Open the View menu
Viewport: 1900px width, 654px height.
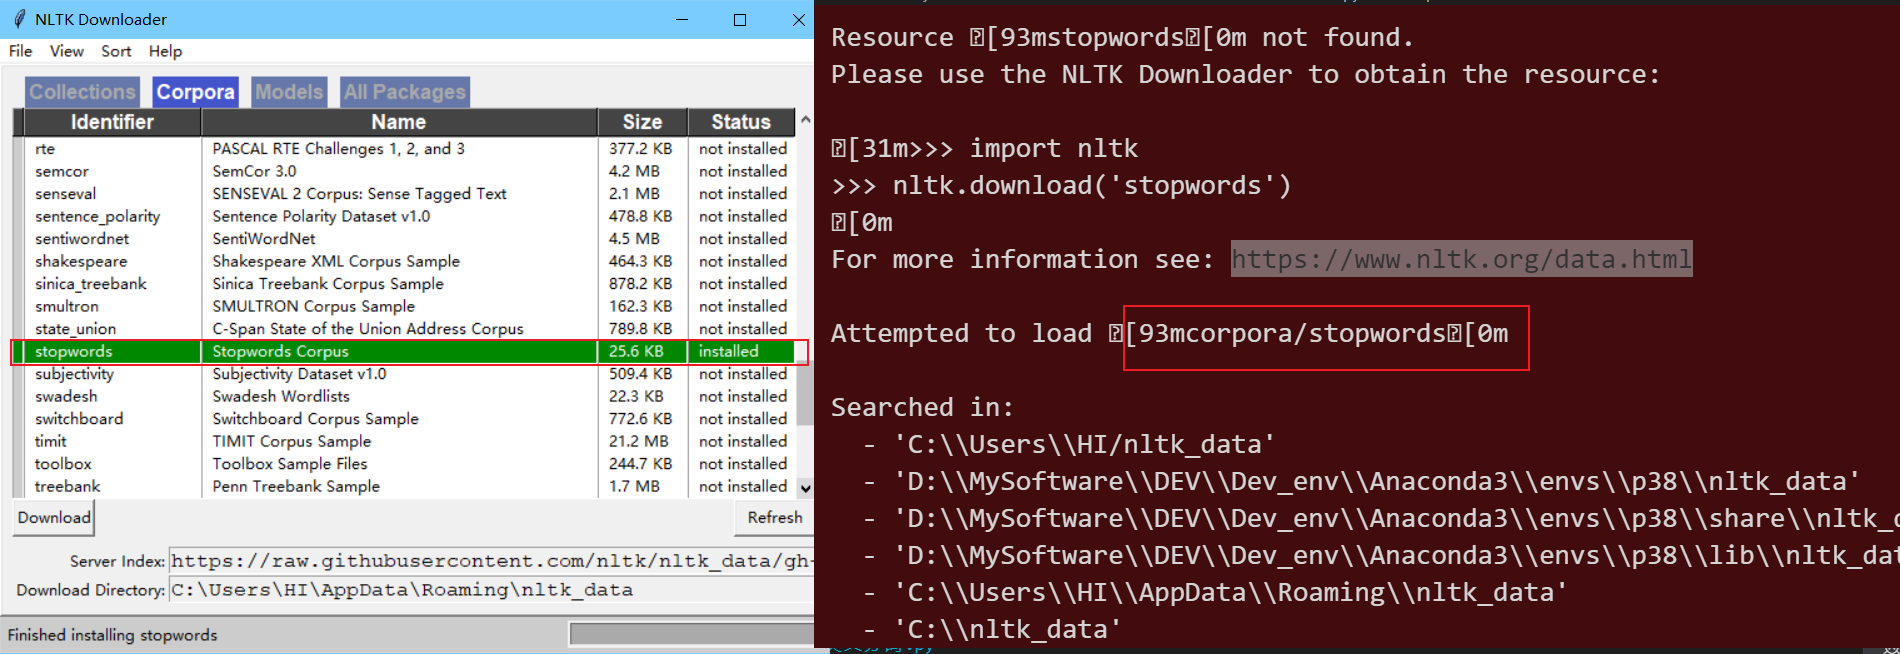point(67,51)
